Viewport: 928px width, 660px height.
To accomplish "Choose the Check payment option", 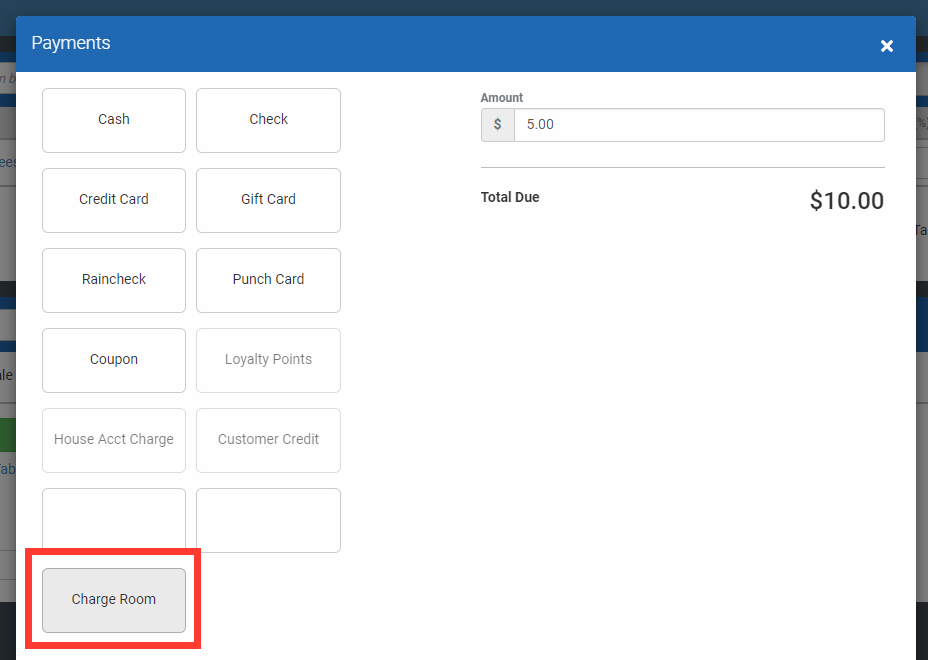I will coord(268,120).
